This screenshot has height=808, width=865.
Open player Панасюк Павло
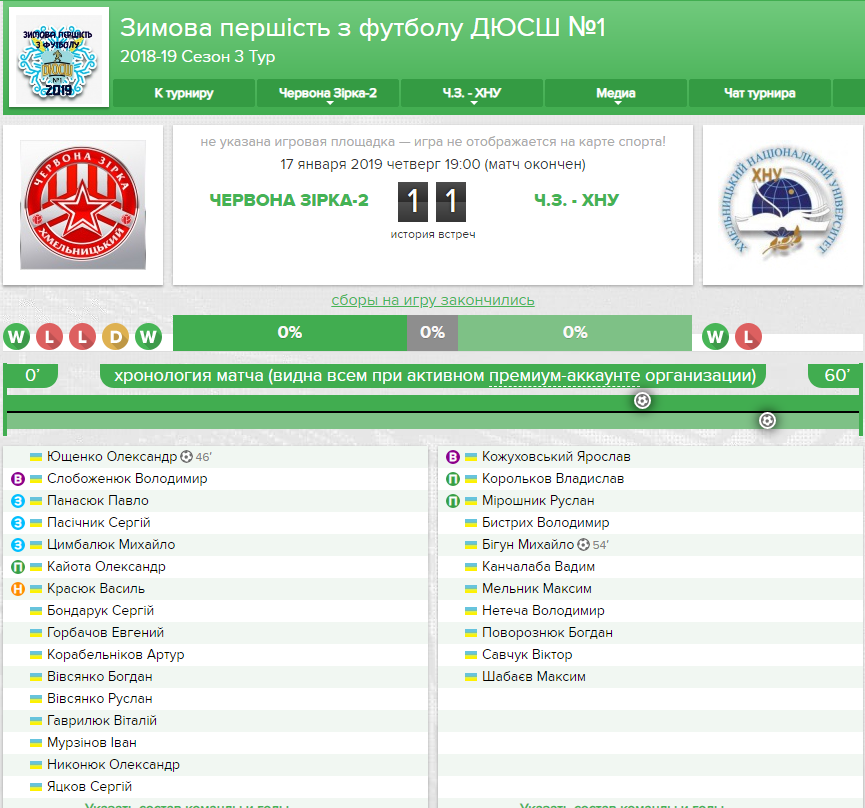pyautogui.click(x=98, y=501)
